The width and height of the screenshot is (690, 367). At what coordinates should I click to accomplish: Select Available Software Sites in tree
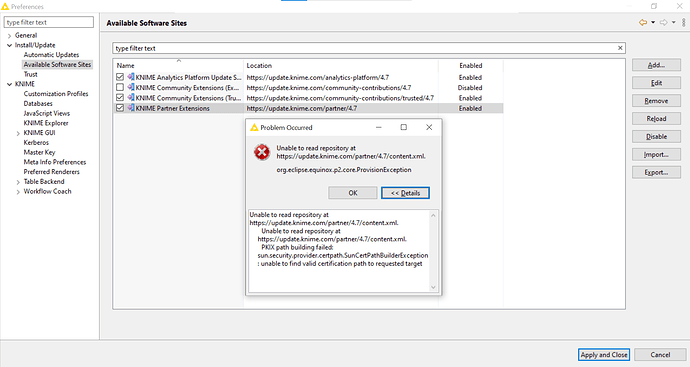[x=57, y=64]
